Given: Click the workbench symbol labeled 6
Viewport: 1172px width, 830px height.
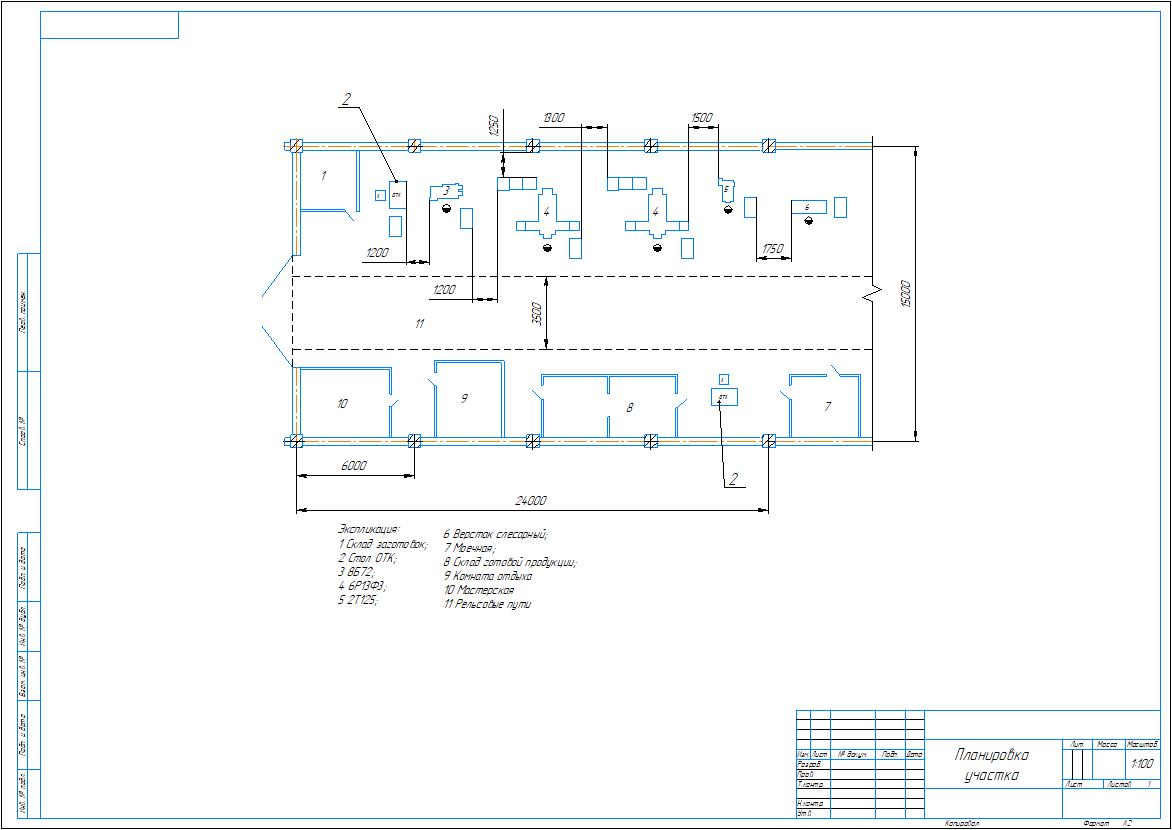Looking at the screenshot, I should [808, 205].
